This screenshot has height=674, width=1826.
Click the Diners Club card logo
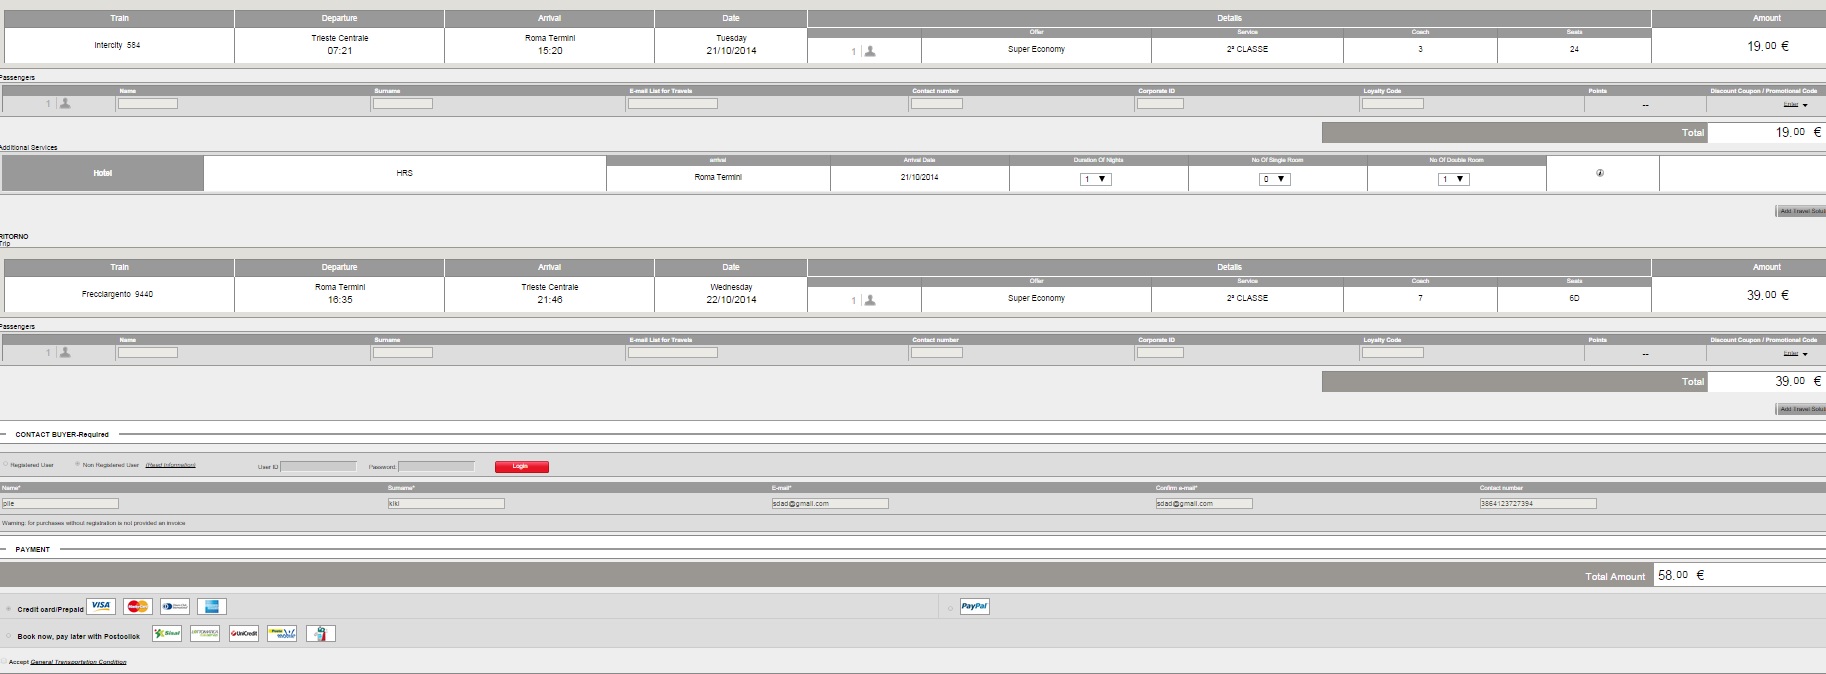point(175,606)
